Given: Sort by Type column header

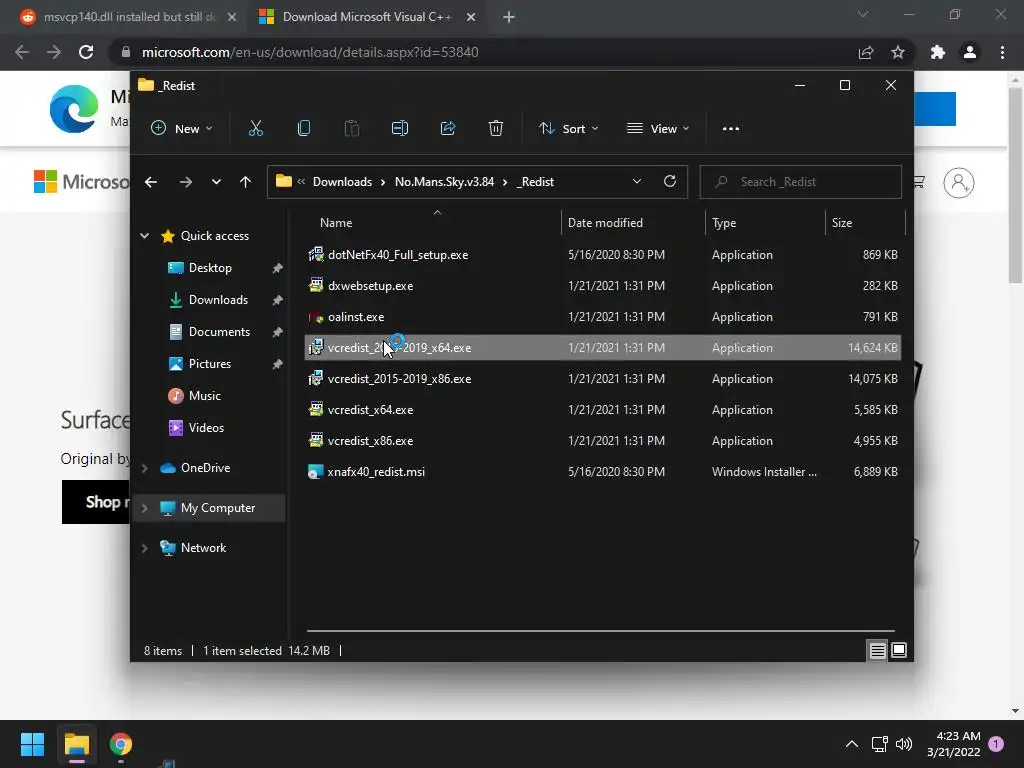Looking at the screenshot, I should pyautogui.click(x=765, y=223).
